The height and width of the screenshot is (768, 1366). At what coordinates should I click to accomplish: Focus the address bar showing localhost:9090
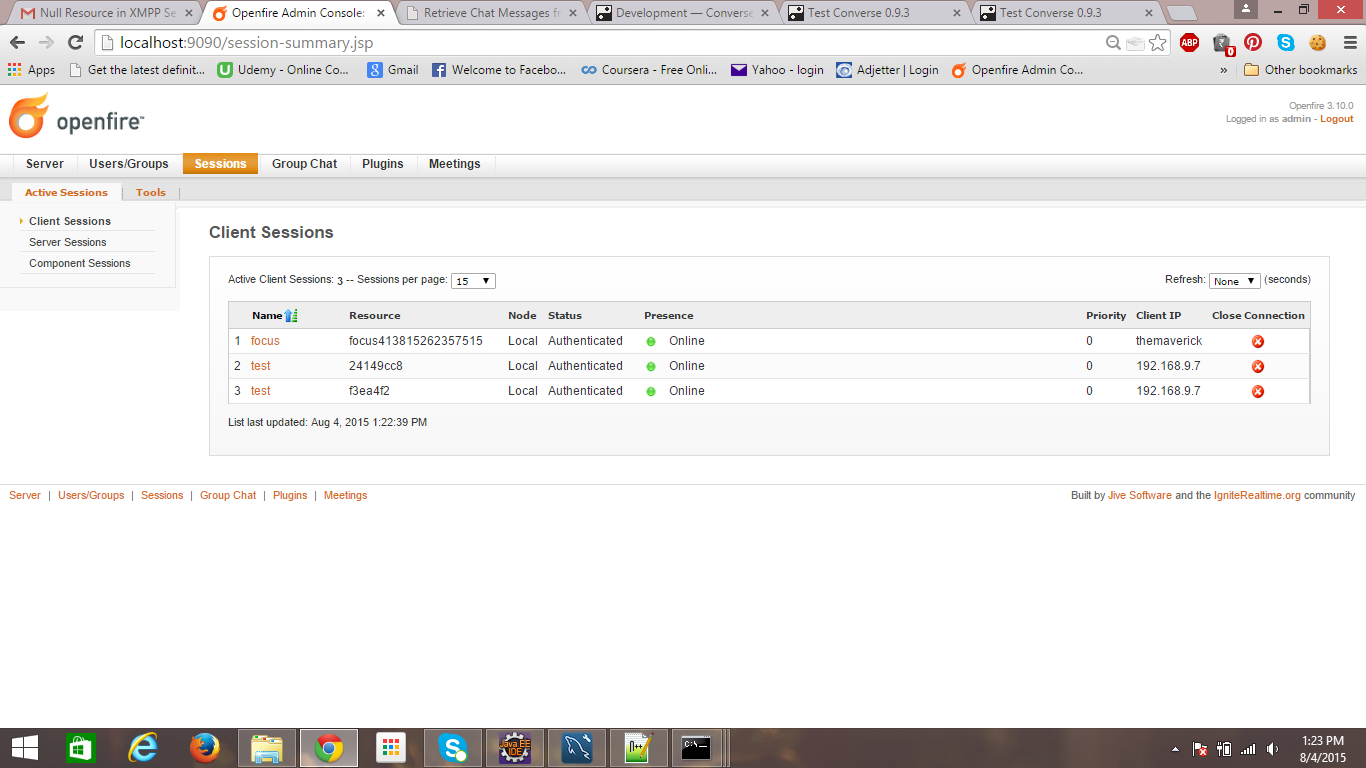[x=600, y=43]
